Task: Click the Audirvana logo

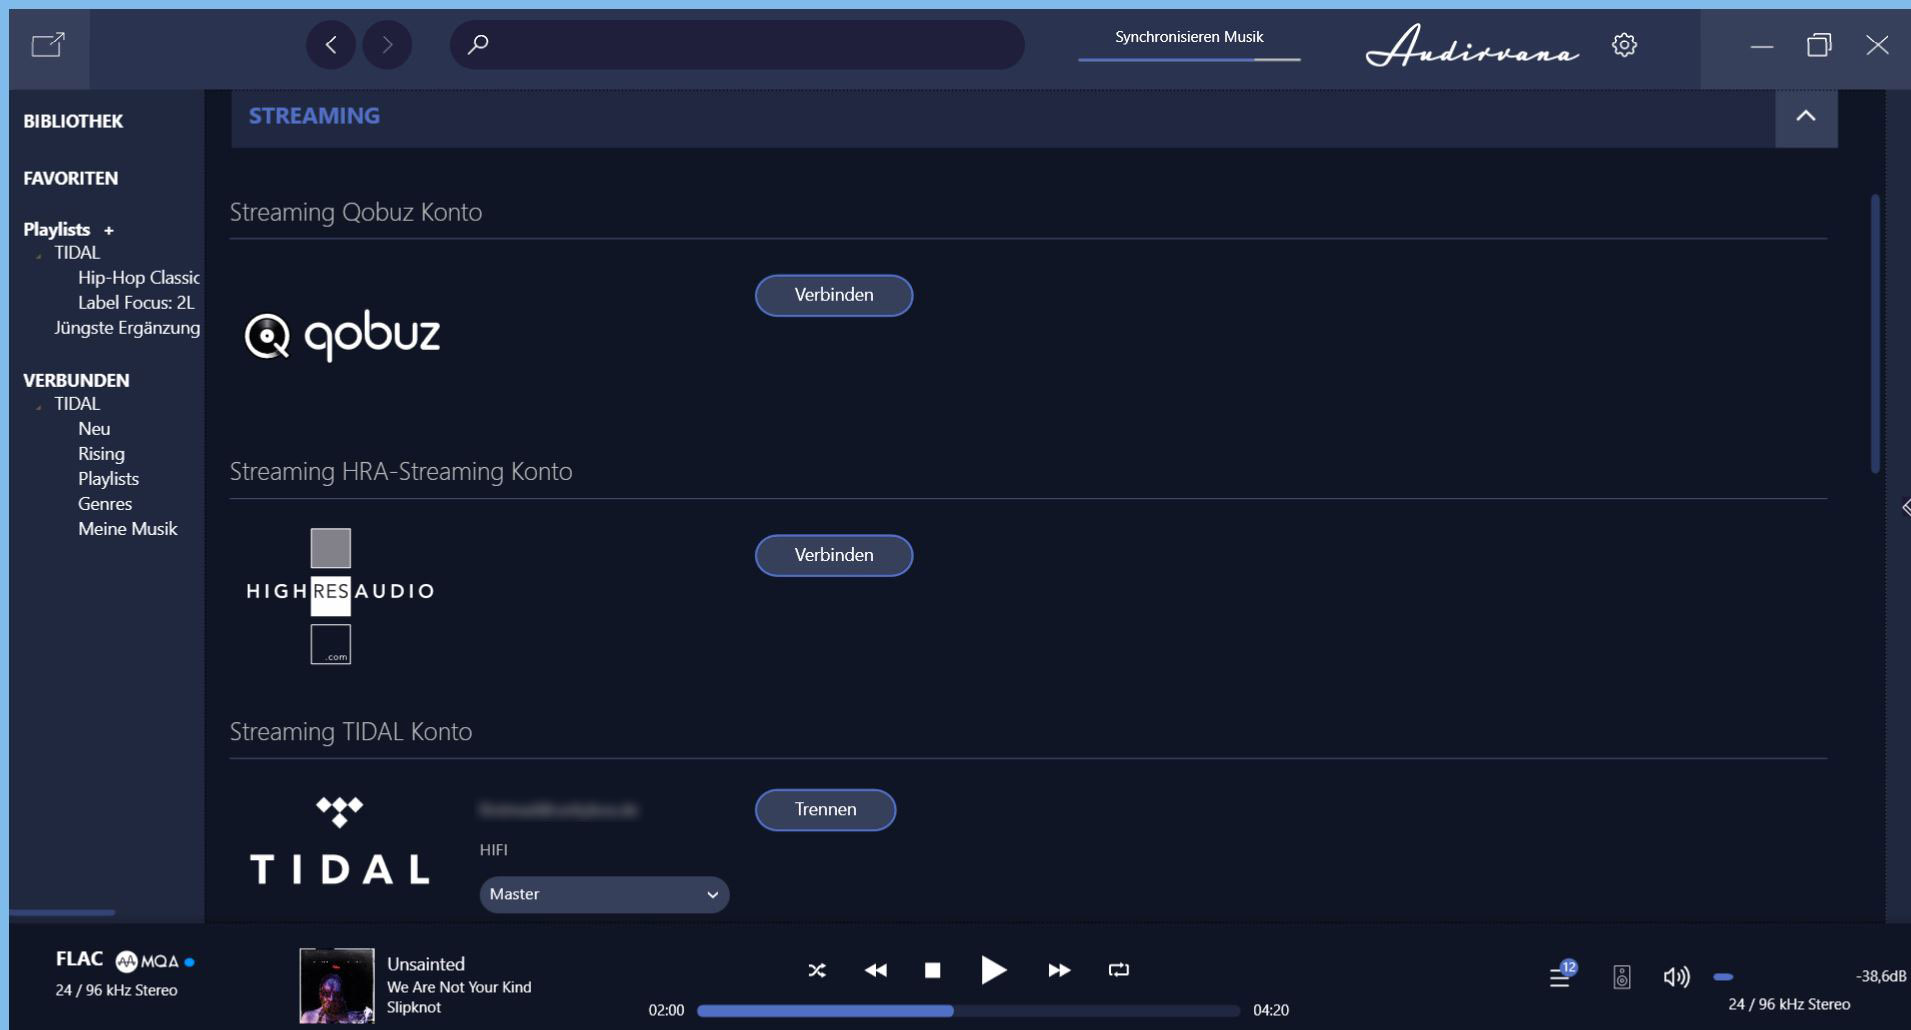Action: 1472,45
